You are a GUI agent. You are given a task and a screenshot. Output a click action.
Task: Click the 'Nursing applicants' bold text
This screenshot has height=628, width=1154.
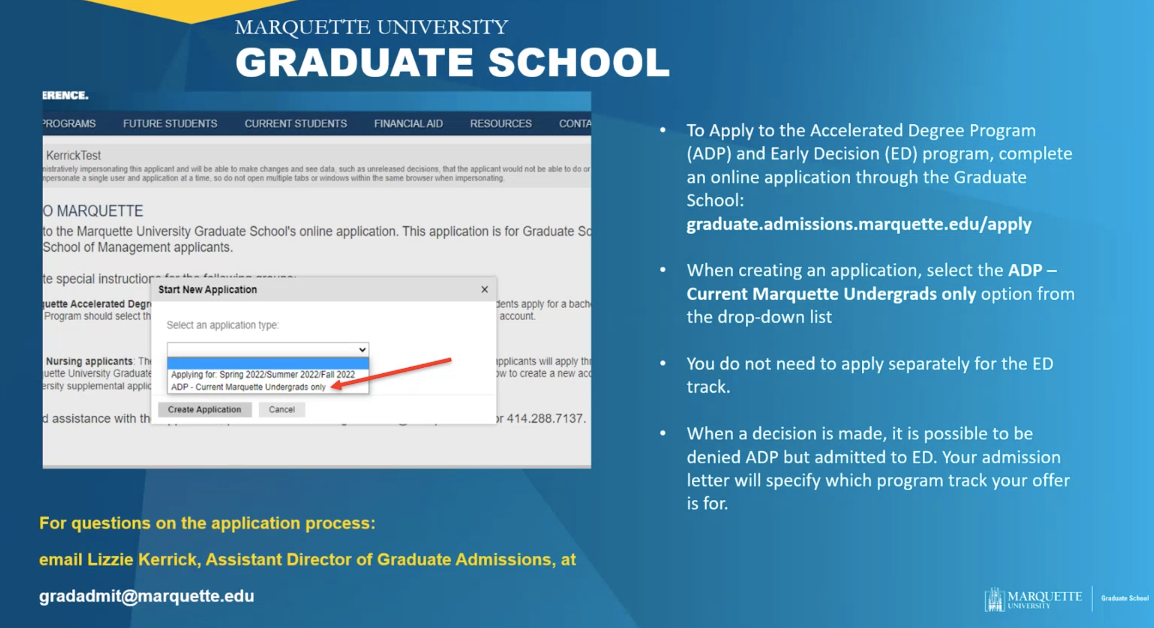pos(89,361)
